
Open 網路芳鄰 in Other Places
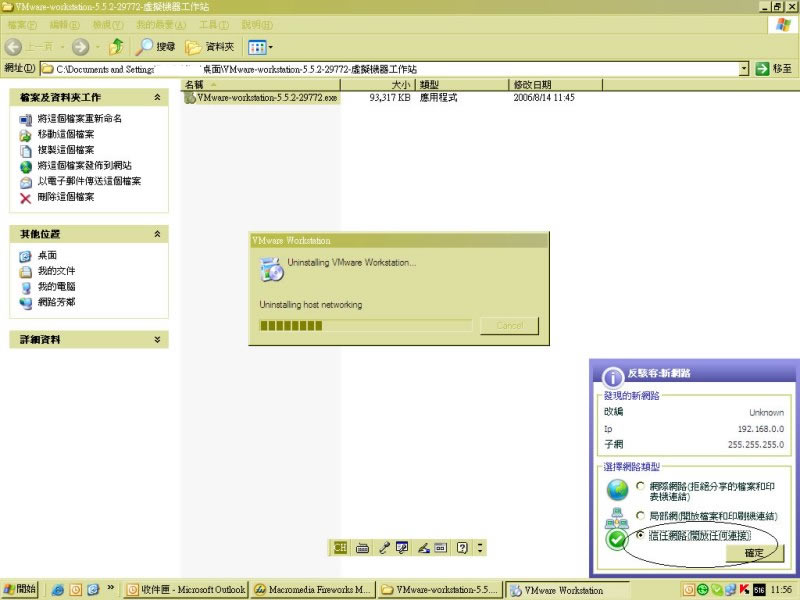click(56, 302)
